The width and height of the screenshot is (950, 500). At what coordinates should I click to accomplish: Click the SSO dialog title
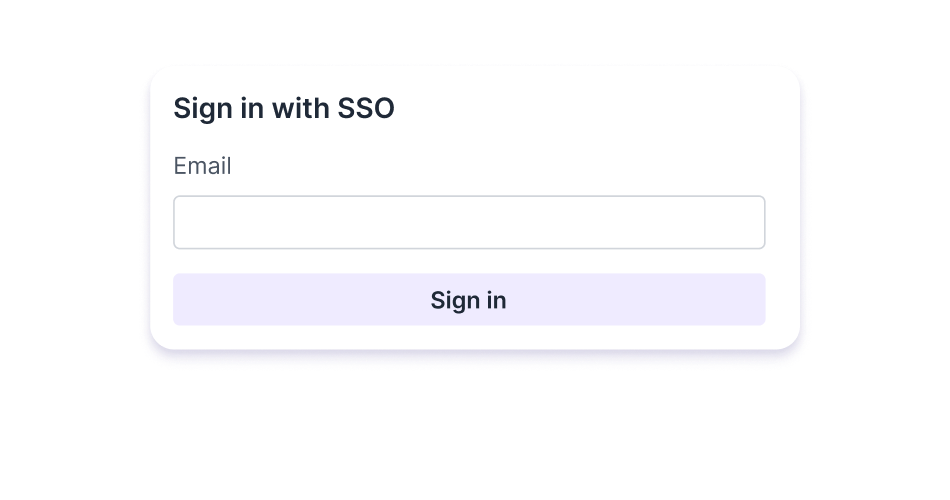284,109
